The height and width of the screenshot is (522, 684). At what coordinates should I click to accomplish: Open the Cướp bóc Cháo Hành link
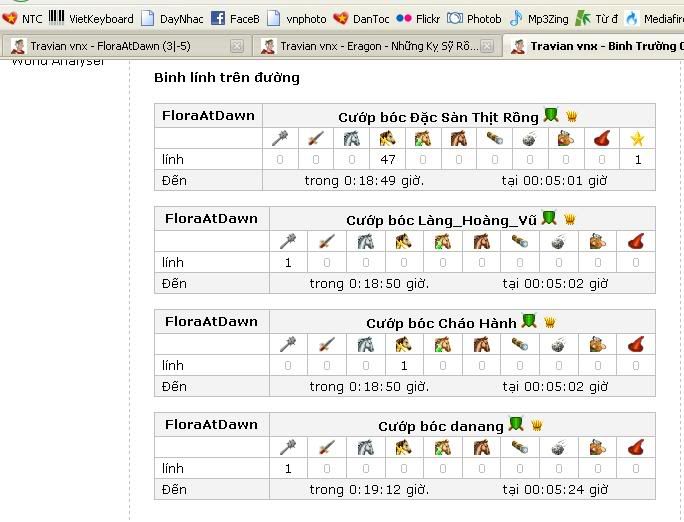441,323
